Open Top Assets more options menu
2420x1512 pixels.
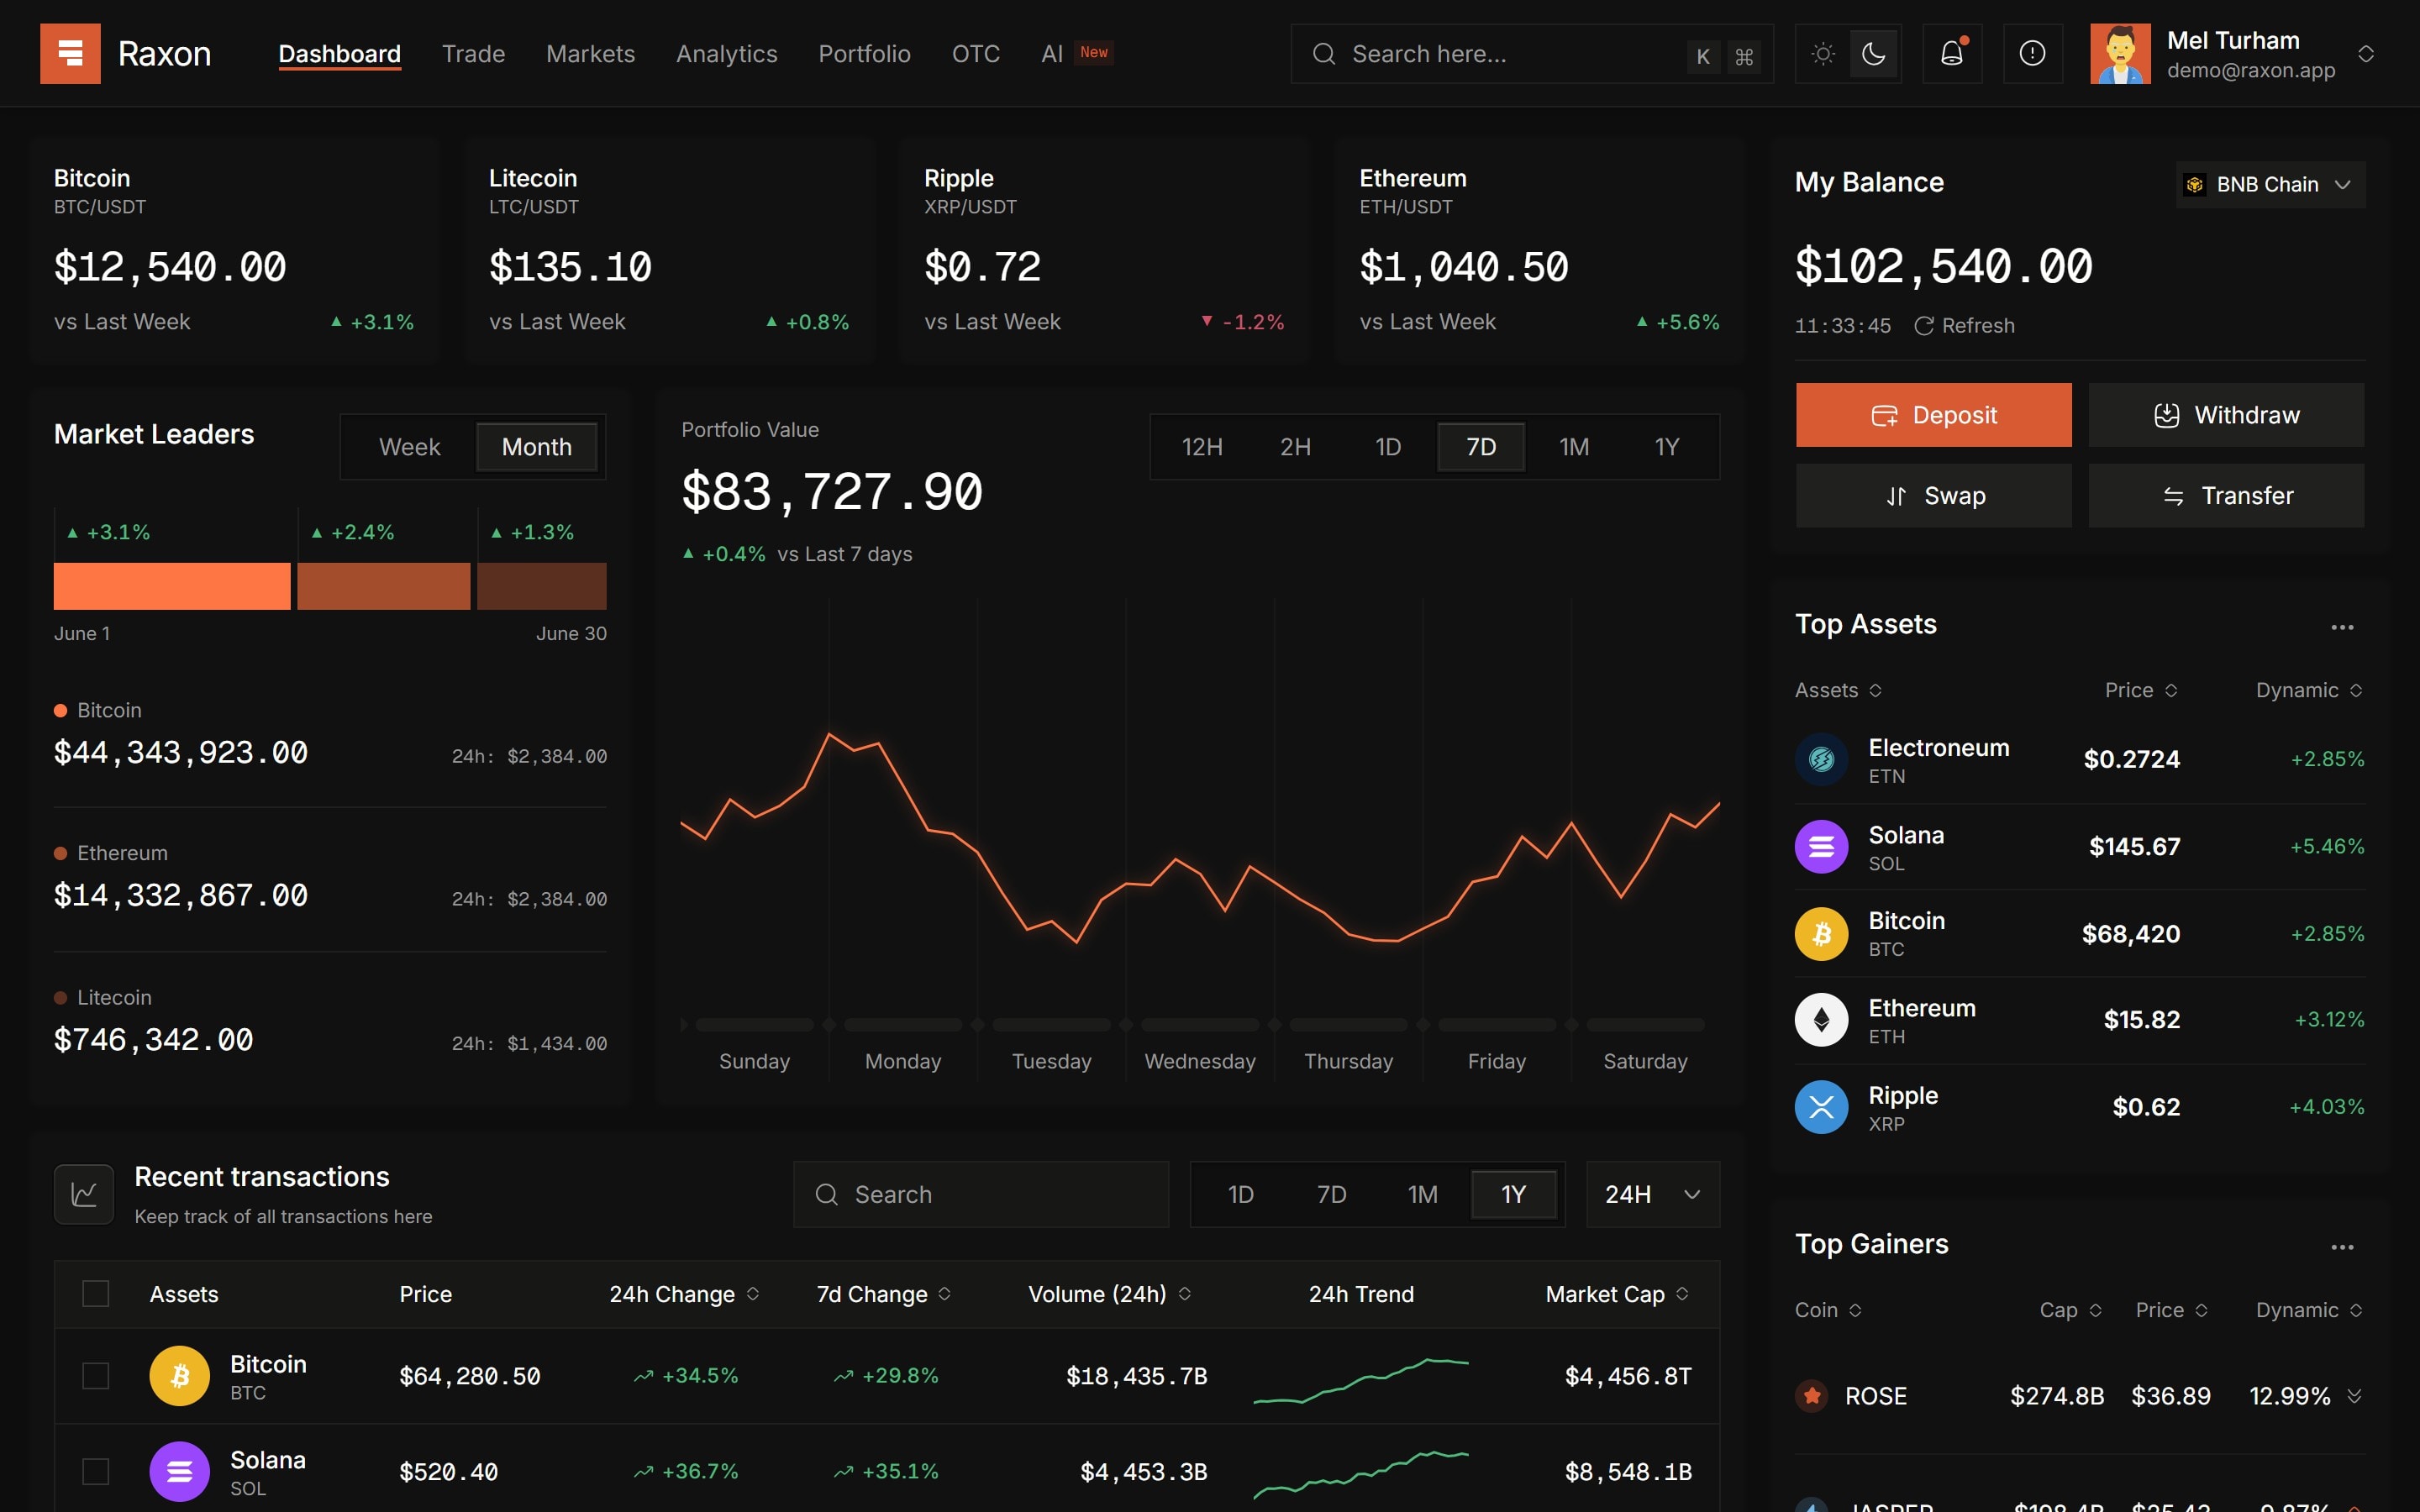coord(2342,627)
